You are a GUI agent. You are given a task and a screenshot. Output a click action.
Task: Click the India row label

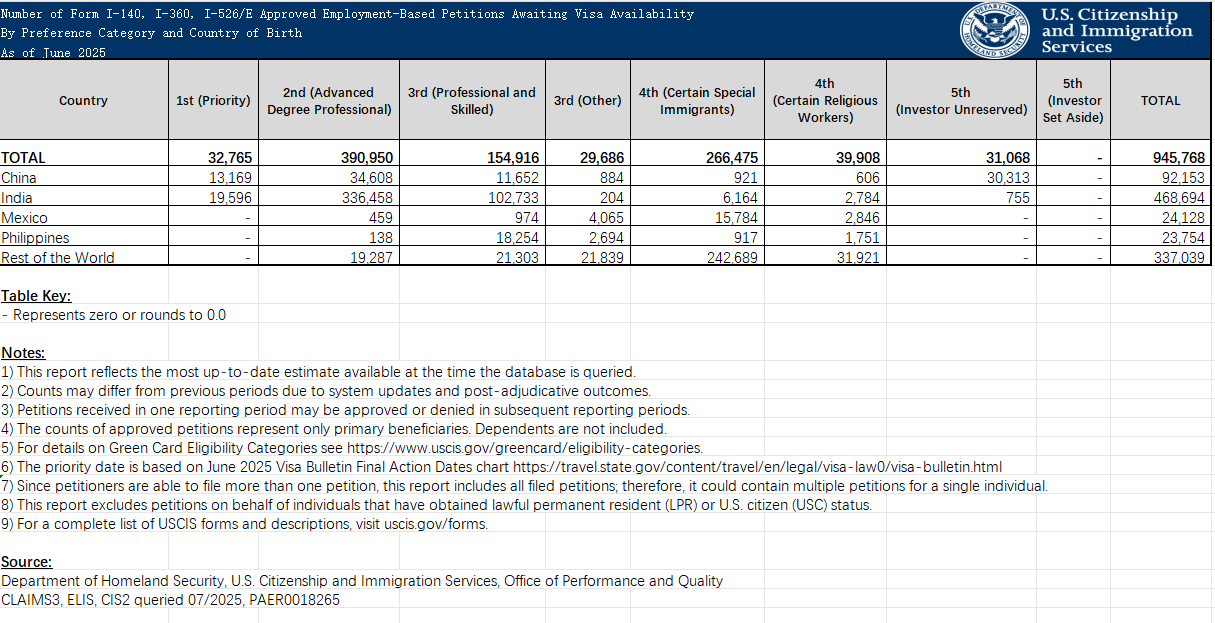coord(17,198)
